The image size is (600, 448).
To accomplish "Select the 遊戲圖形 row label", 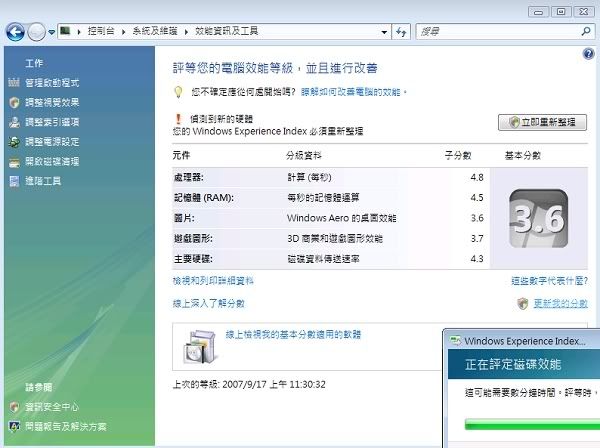I will tap(193, 238).
